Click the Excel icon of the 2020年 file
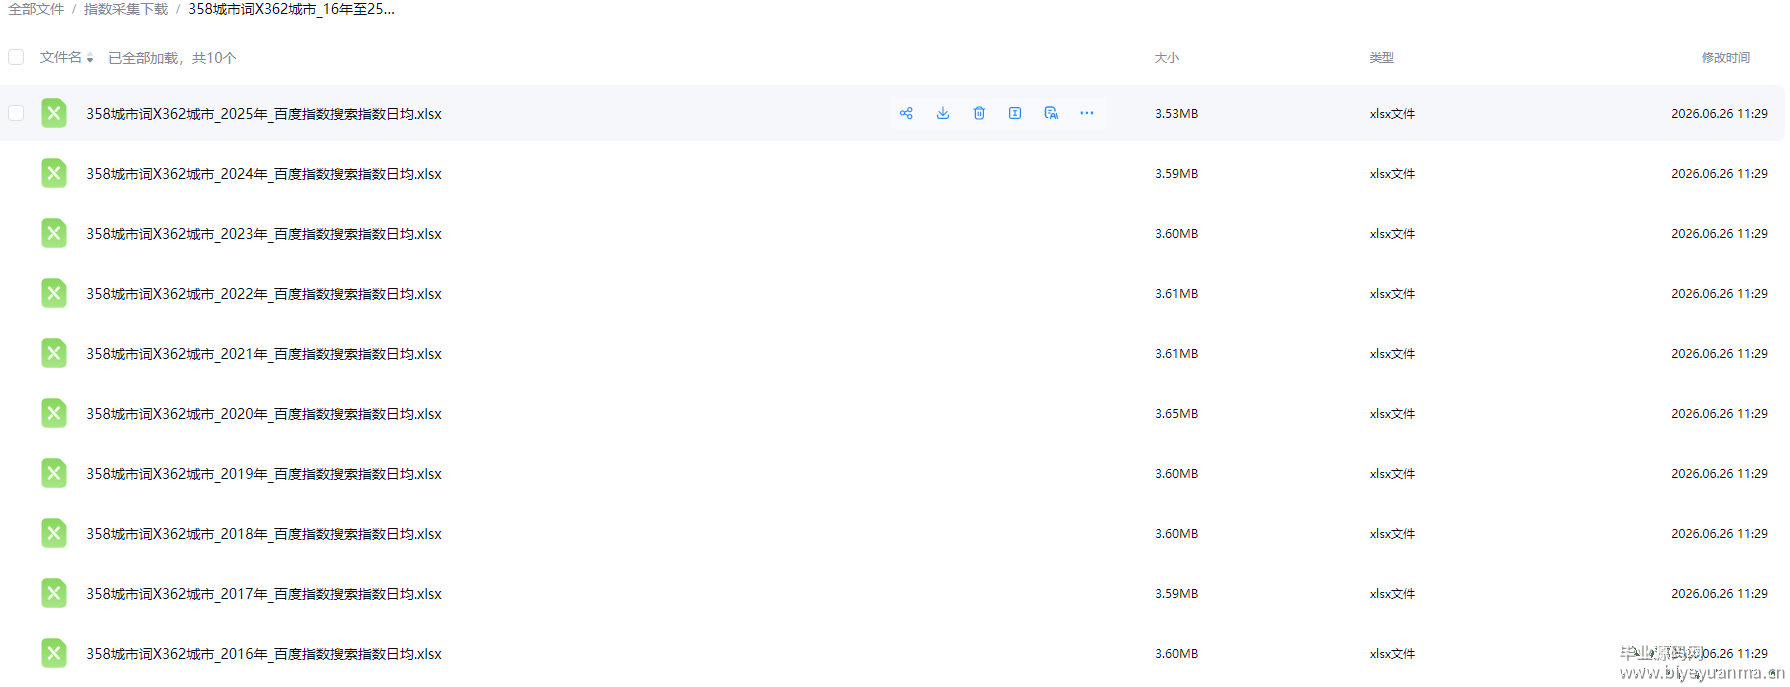 point(54,413)
